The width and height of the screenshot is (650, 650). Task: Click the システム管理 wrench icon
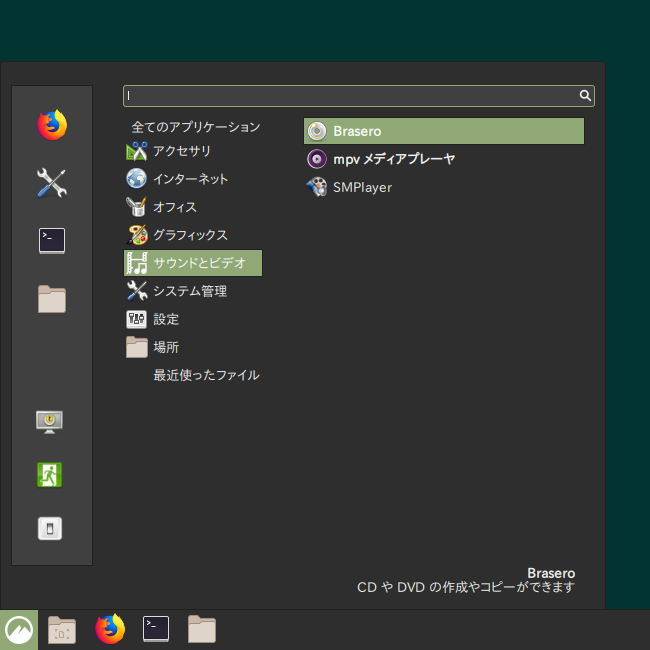click(x=137, y=291)
